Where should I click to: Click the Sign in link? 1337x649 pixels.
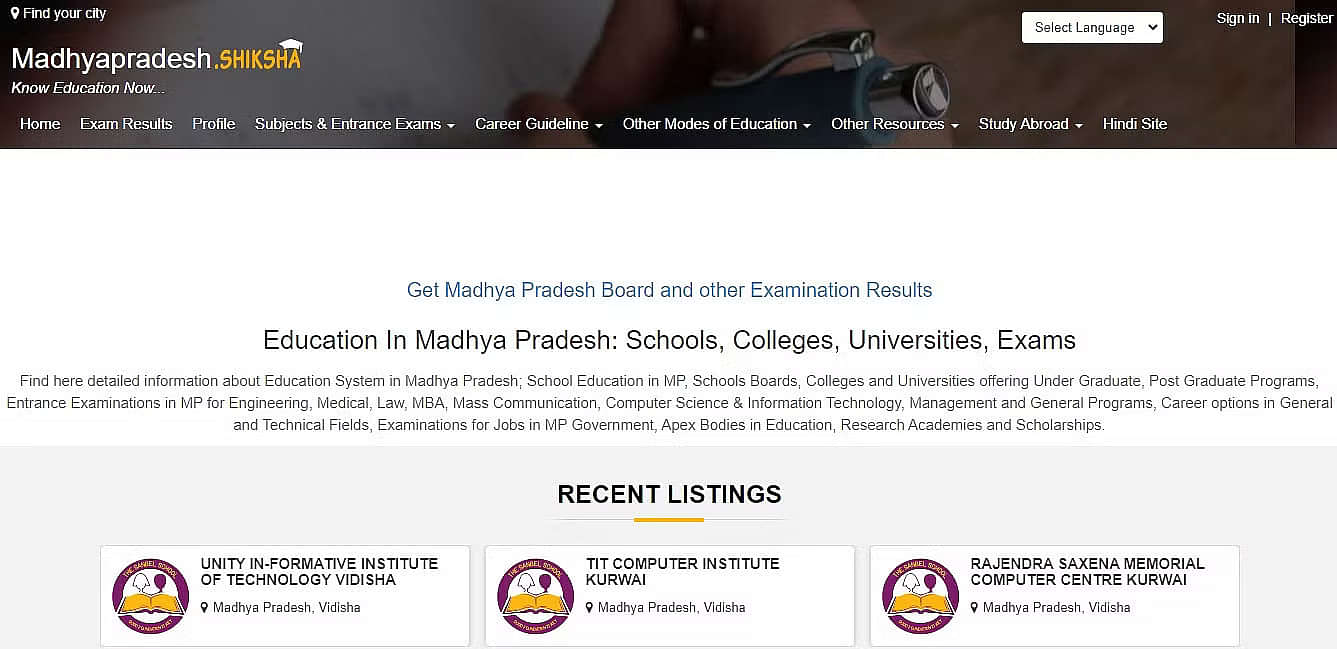(1238, 18)
